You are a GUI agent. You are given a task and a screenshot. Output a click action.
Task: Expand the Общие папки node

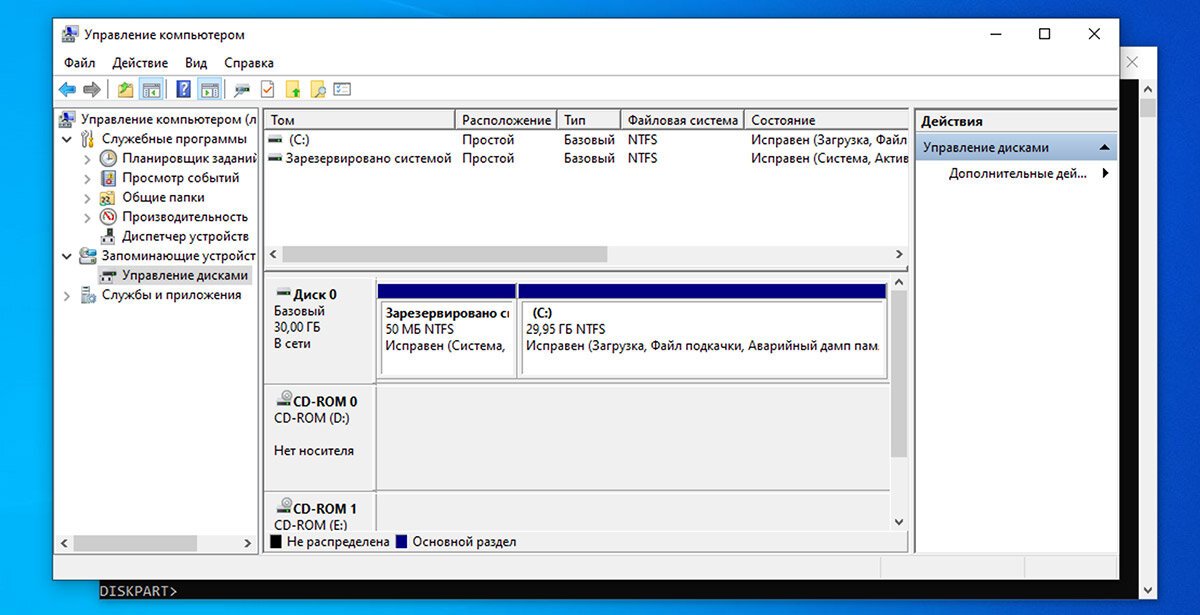point(88,197)
